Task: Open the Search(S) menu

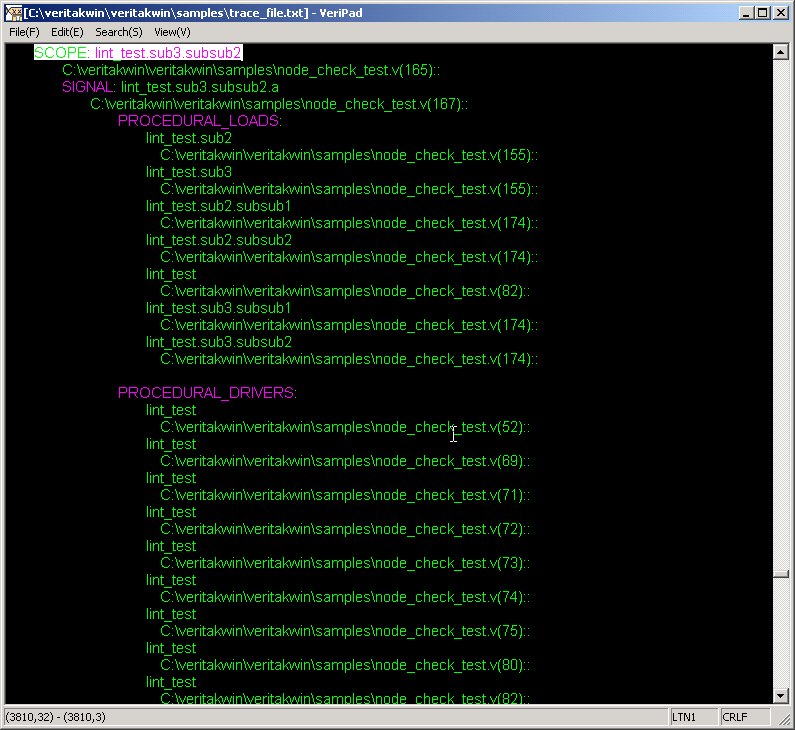Action: pos(119,32)
